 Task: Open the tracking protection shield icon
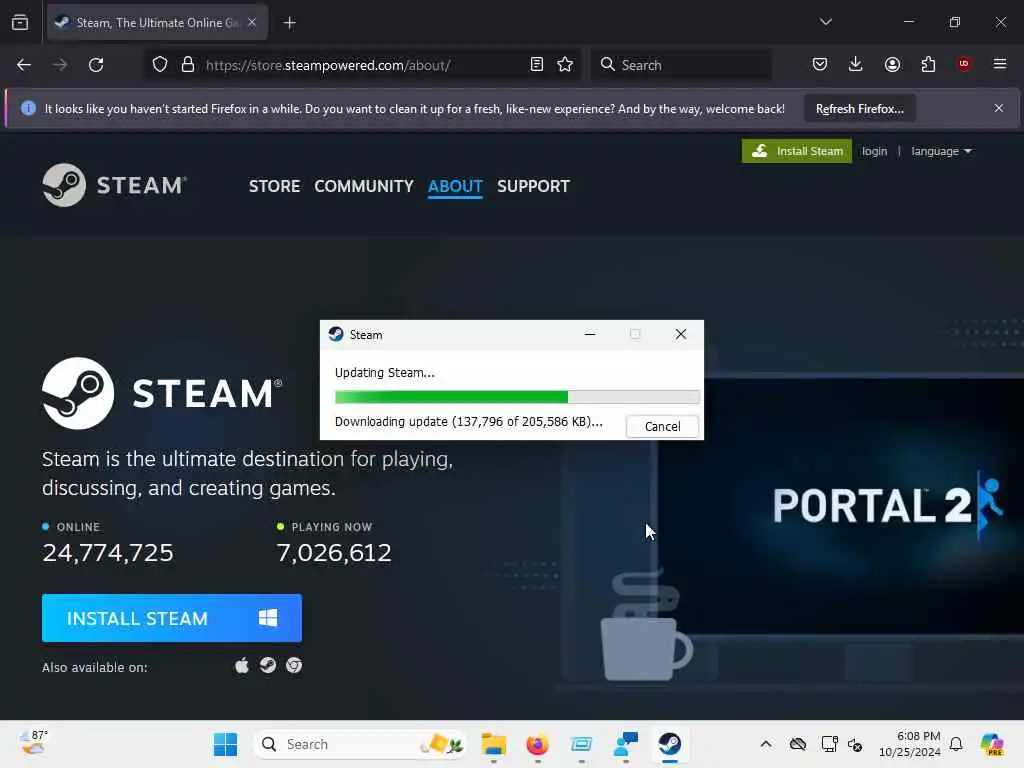point(159,65)
